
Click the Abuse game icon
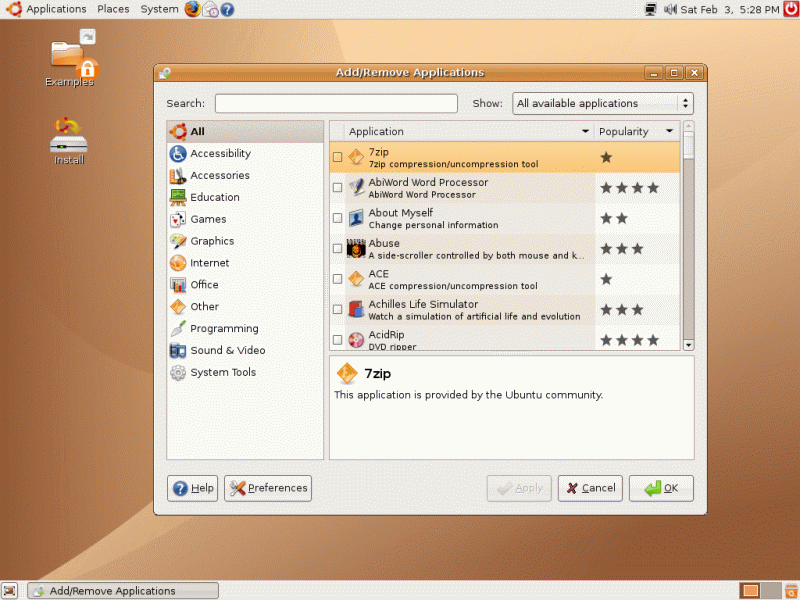[356, 248]
